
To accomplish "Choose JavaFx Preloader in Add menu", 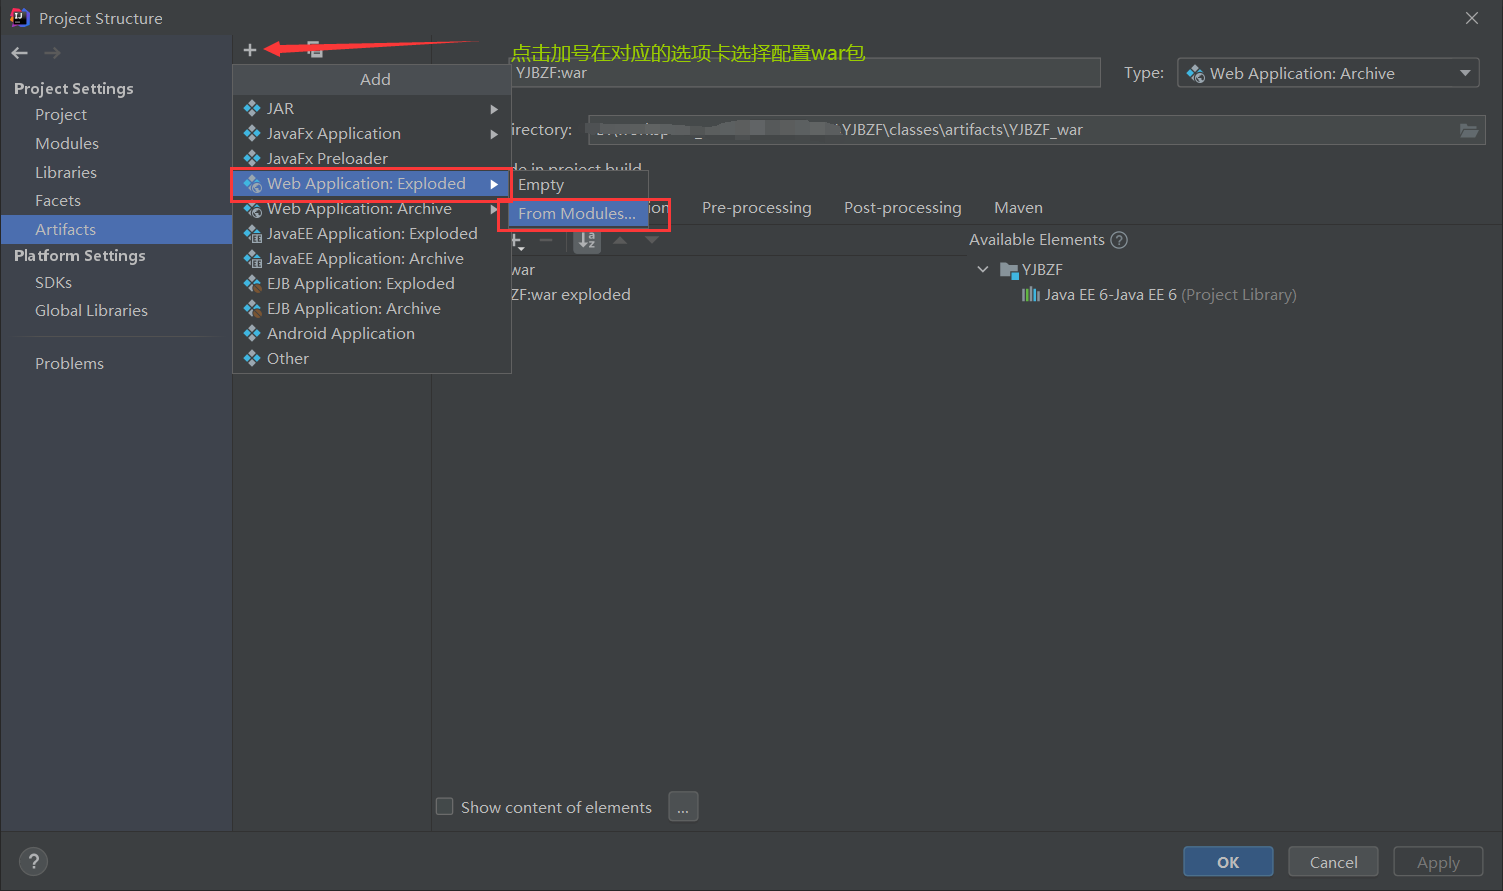I will pyautogui.click(x=372, y=158).
